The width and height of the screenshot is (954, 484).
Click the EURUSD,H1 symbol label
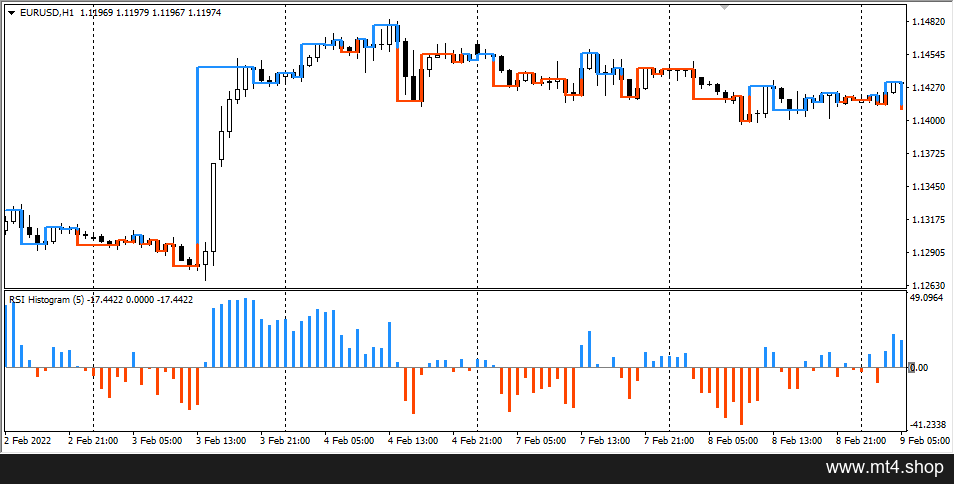click(47, 13)
